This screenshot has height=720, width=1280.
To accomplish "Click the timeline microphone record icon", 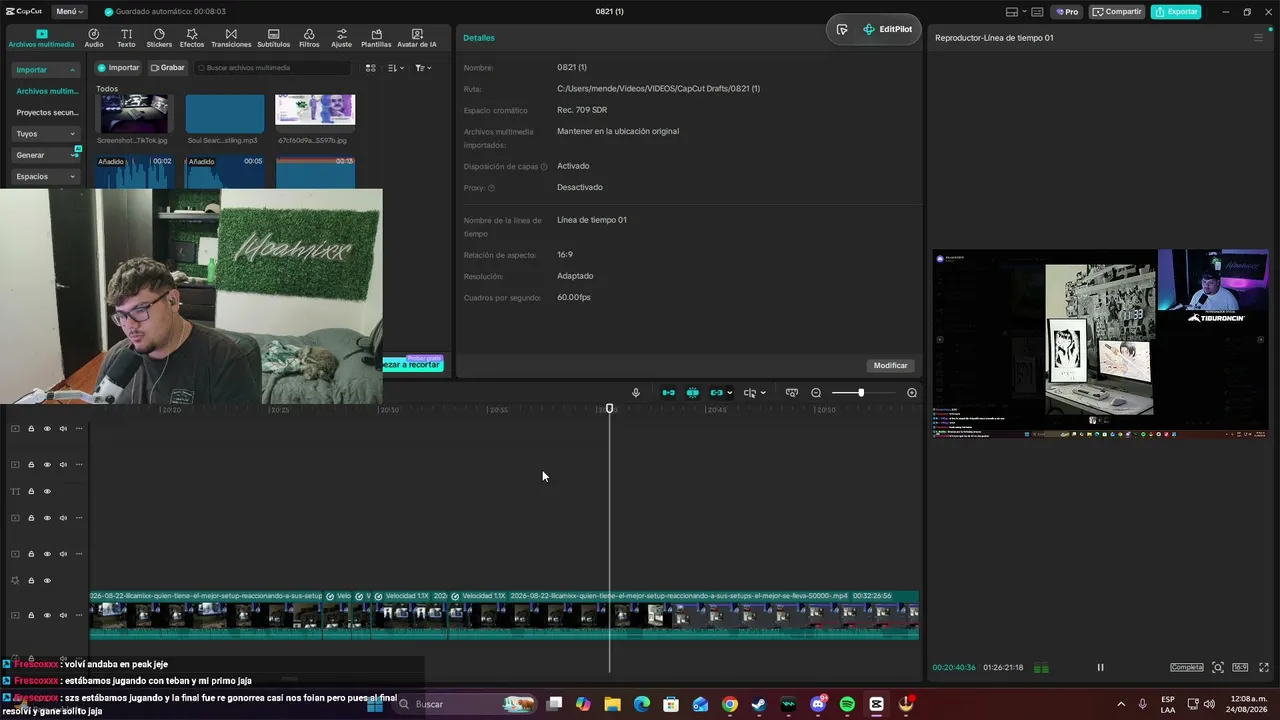I will tap(636, 393).
